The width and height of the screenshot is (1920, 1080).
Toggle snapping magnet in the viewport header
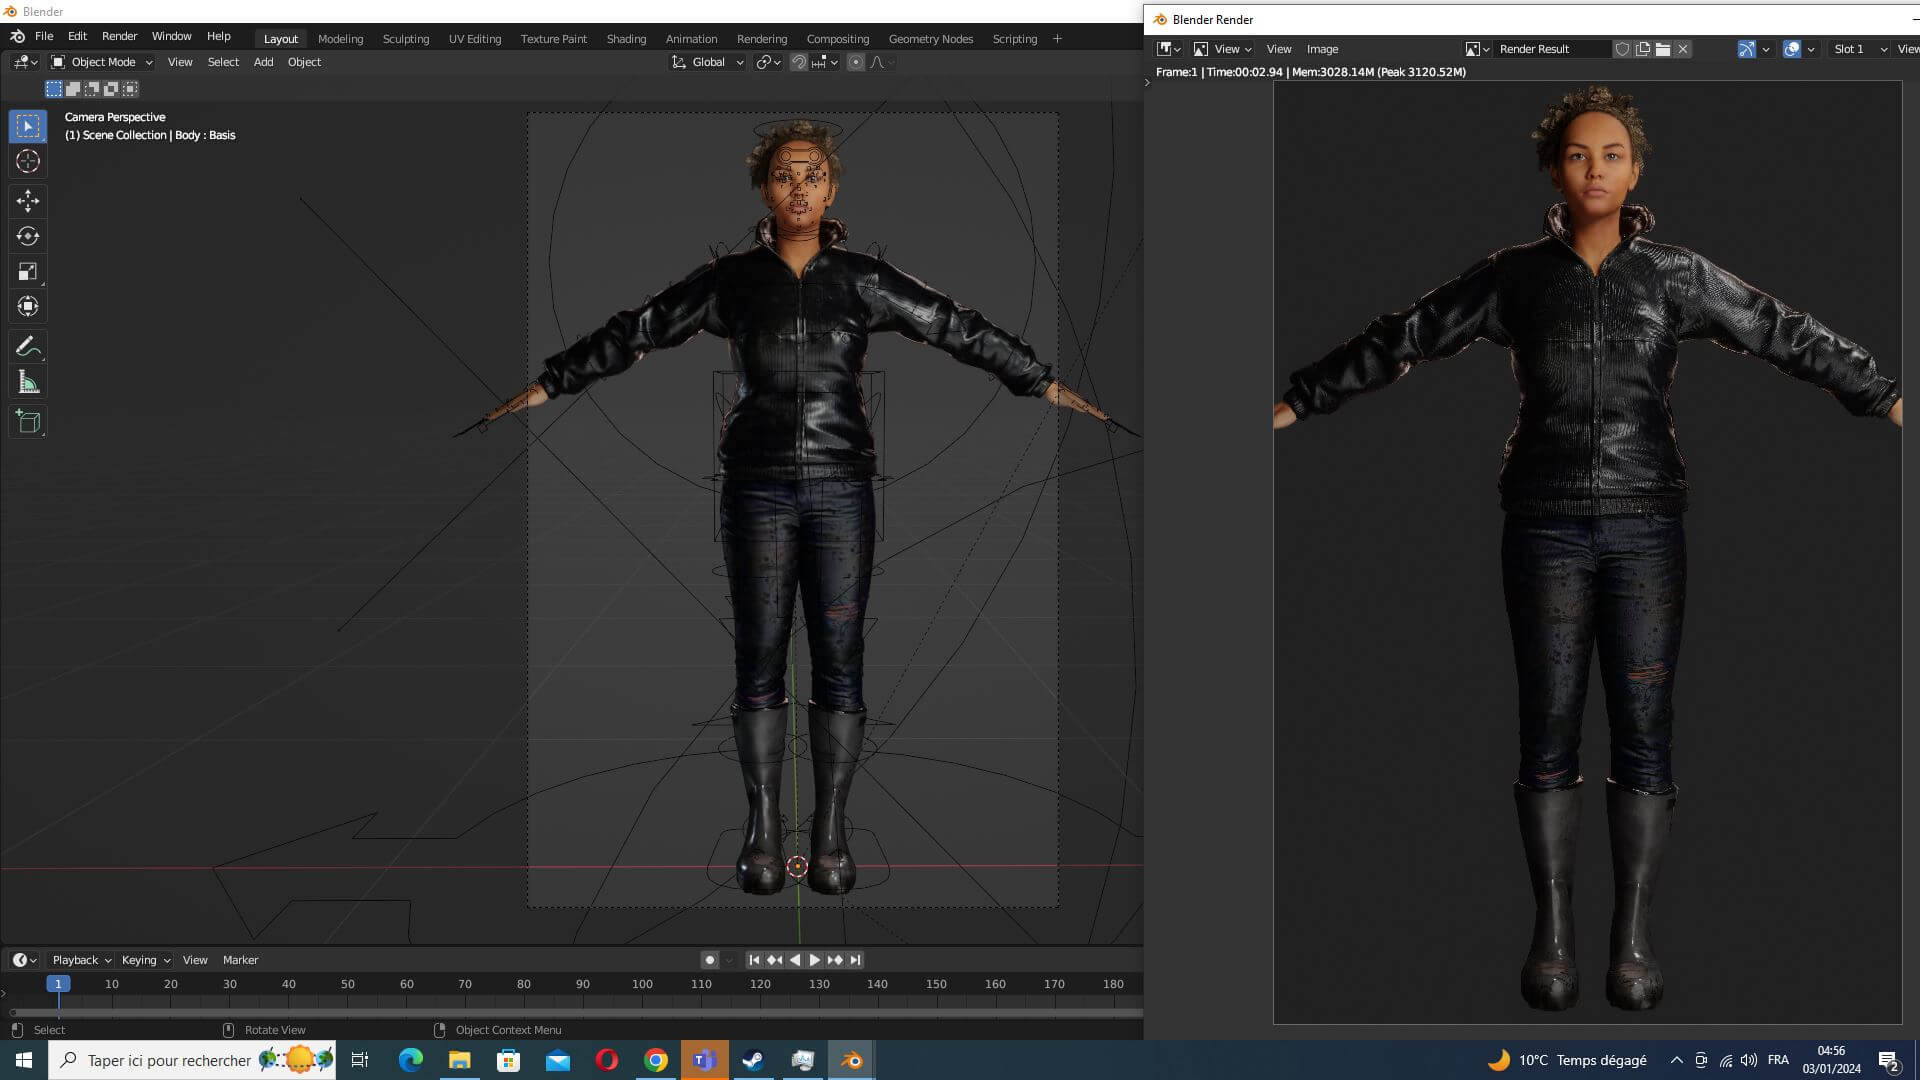coord(798,62)
